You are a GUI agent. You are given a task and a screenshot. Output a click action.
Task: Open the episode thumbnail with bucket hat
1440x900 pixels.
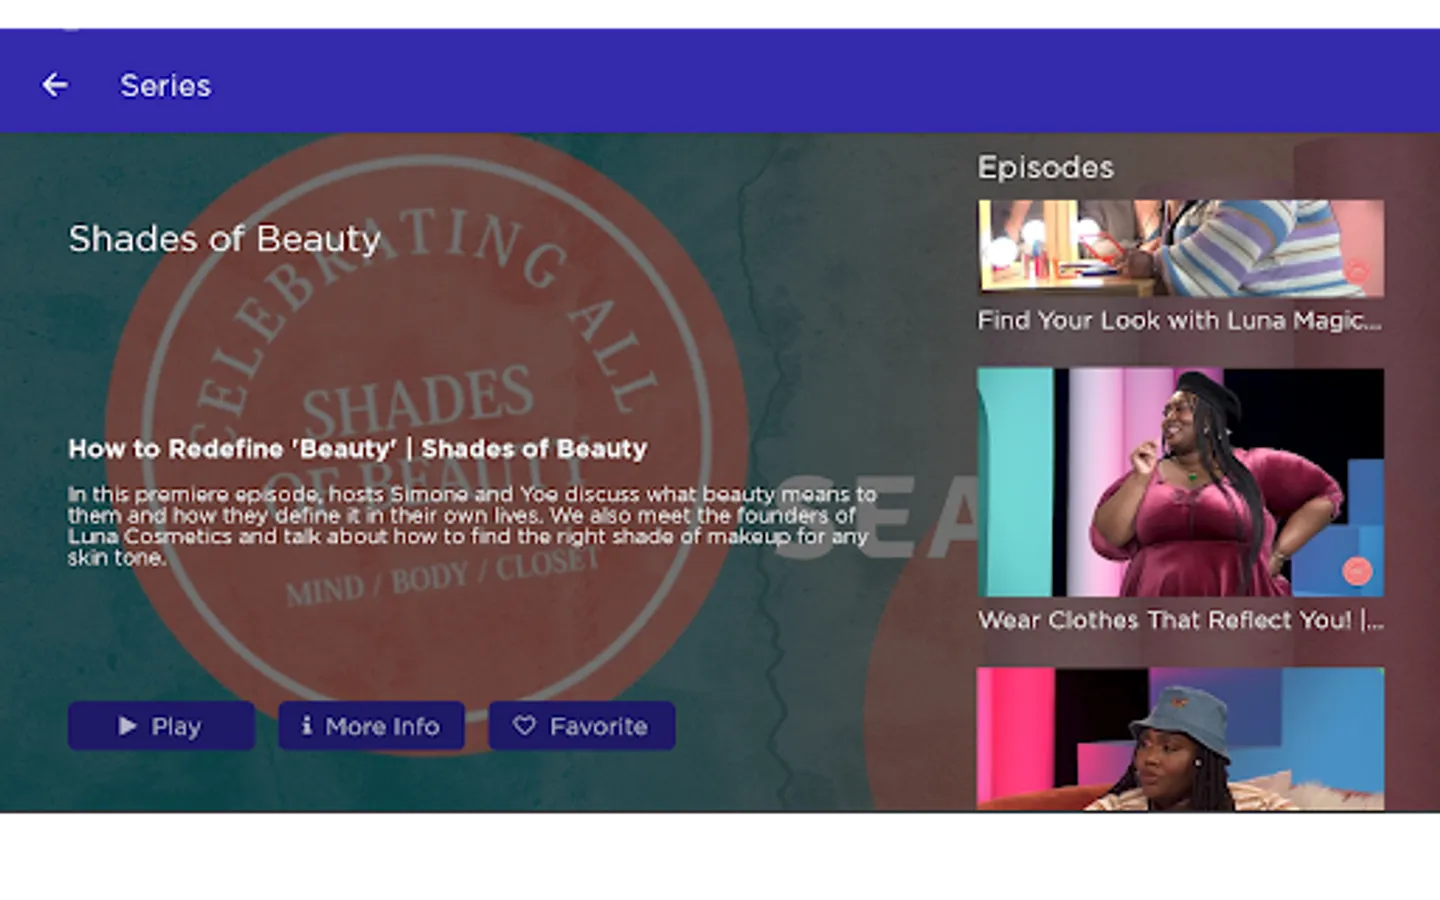1181,738
